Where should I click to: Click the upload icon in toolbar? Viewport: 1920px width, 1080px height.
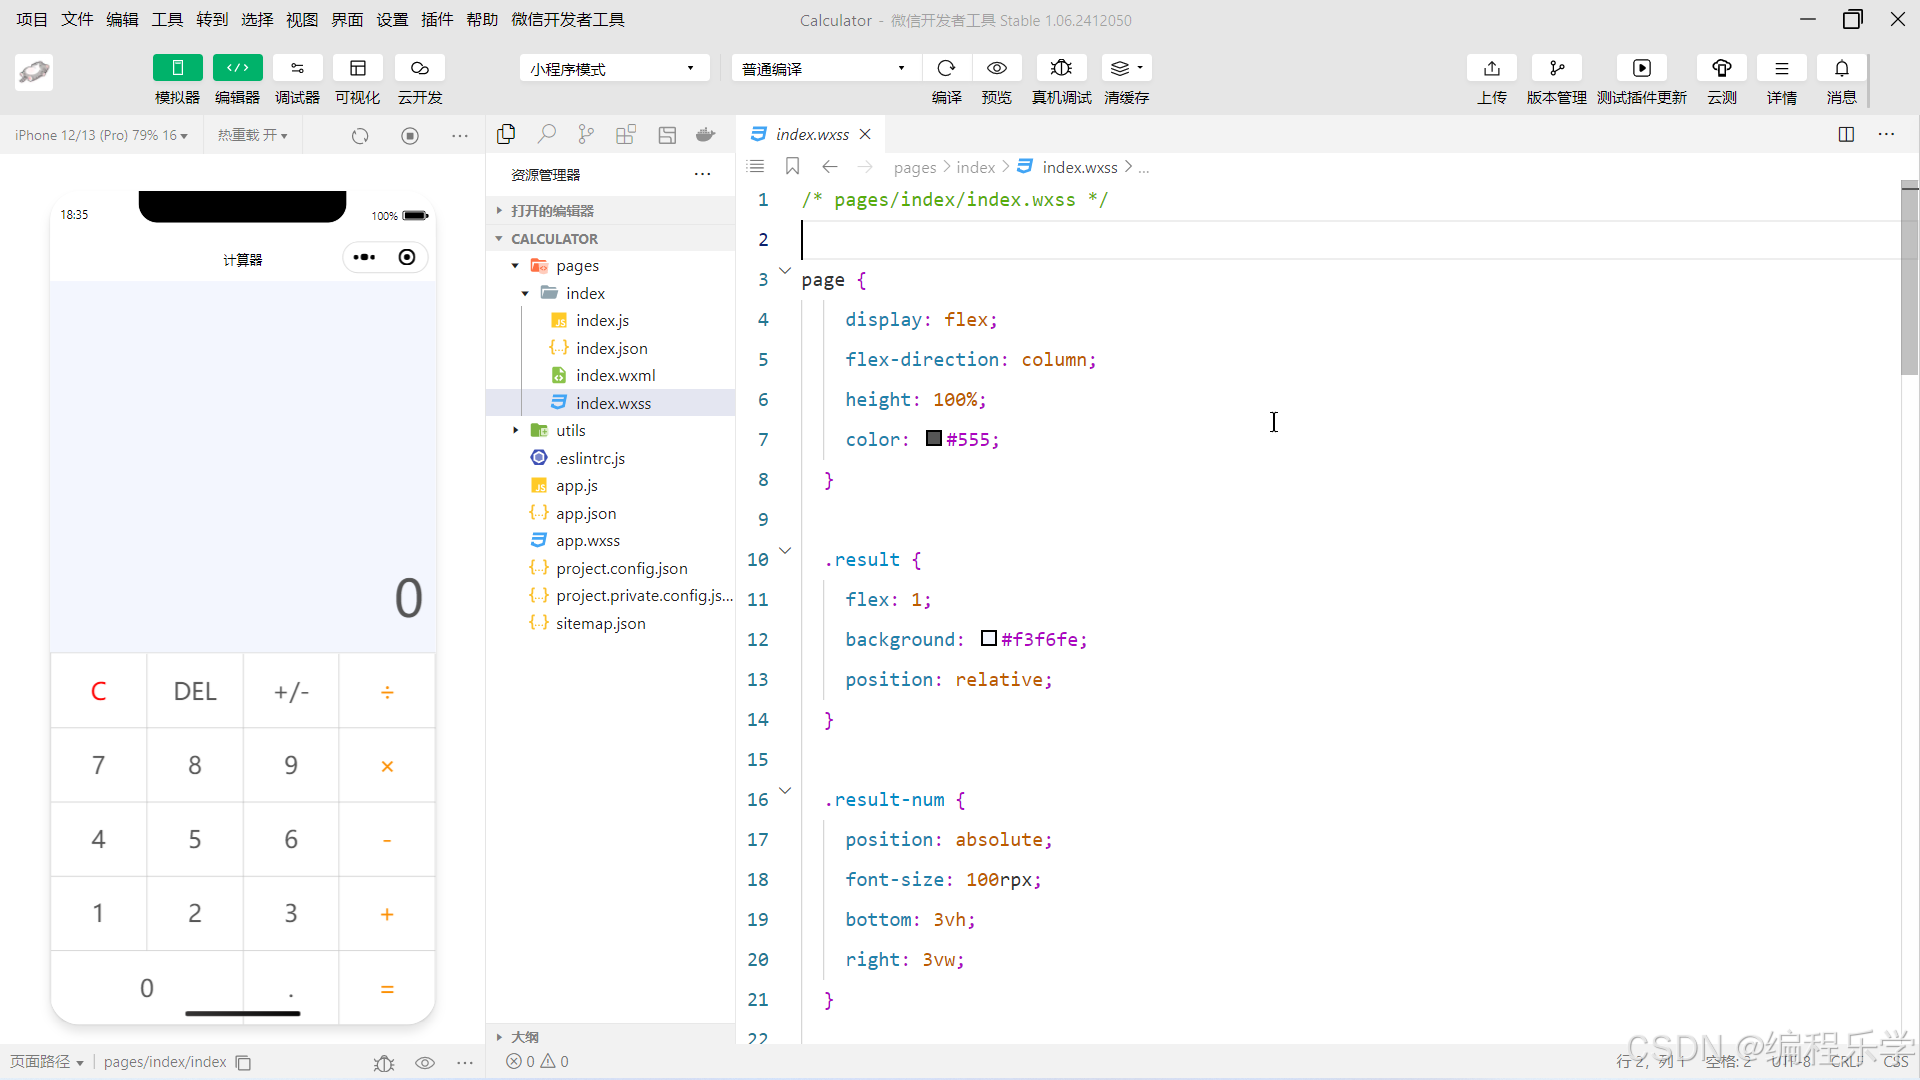[x=1491, y=68]
